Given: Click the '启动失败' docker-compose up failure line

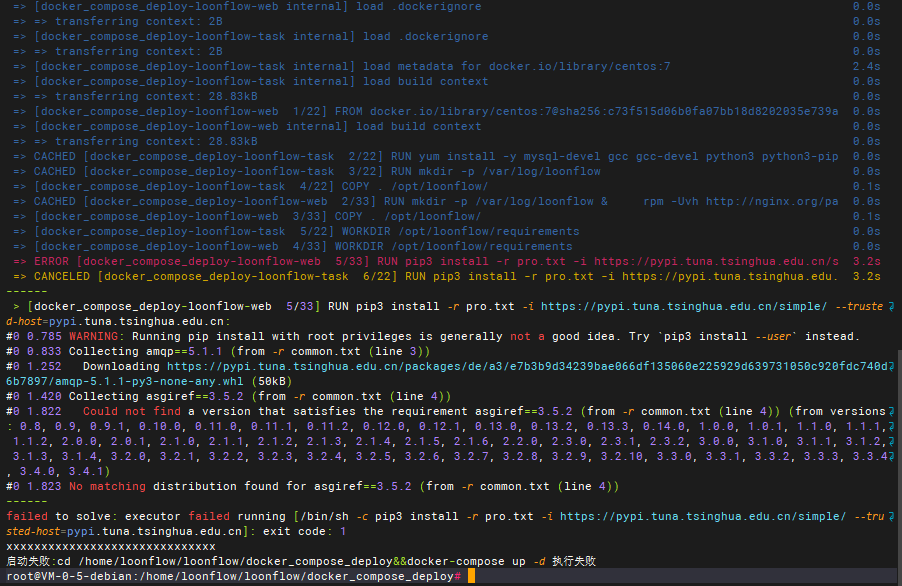Looking at the screenshot, I should 301,561.
